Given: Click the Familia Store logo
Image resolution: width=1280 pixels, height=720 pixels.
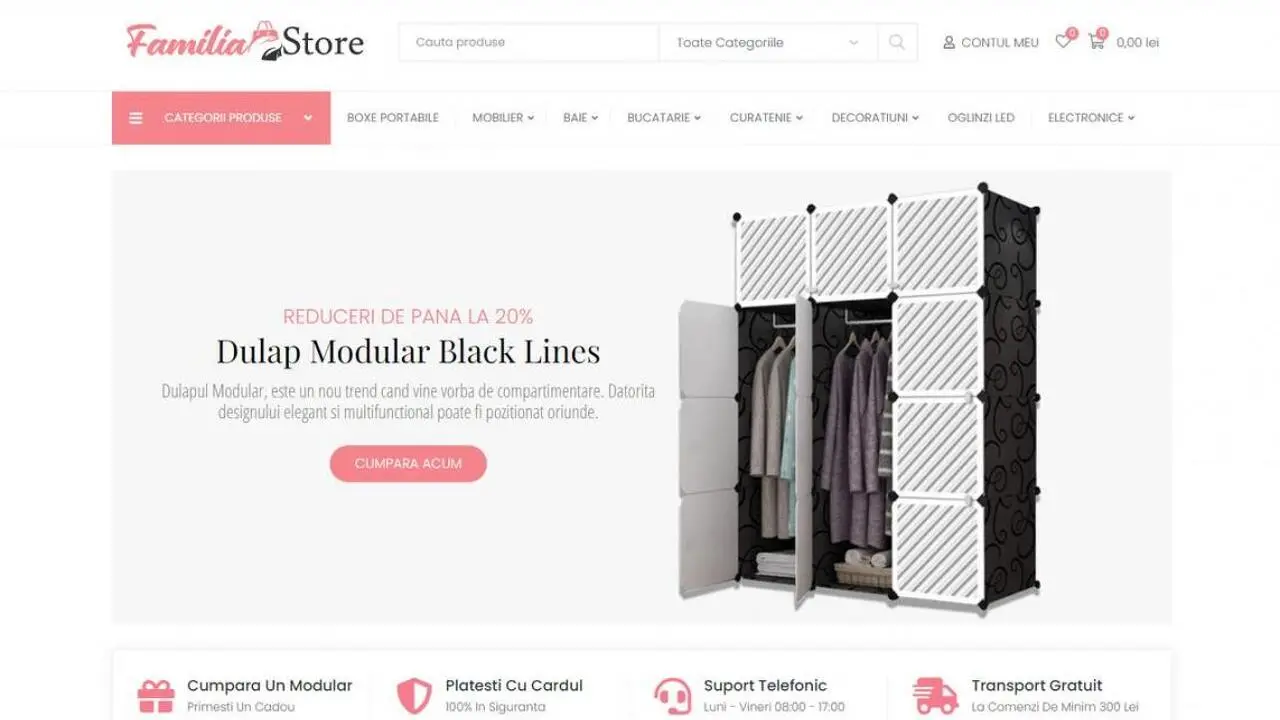Looking at the screenshot, I should [x=245, y=42].
